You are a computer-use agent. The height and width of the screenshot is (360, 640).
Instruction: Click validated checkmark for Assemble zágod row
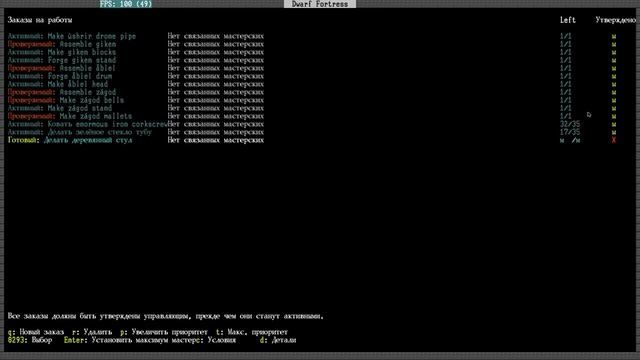coord(613,92)
